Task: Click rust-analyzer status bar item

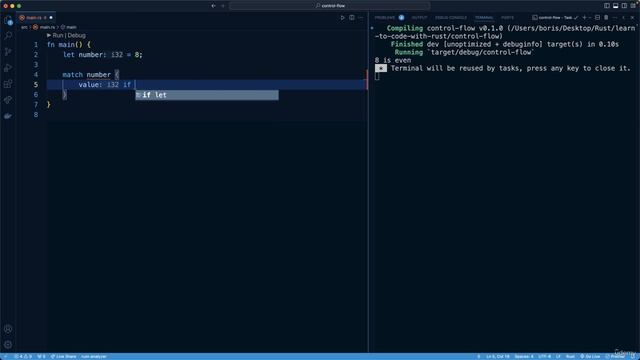Action: click(x=93, y=356)
